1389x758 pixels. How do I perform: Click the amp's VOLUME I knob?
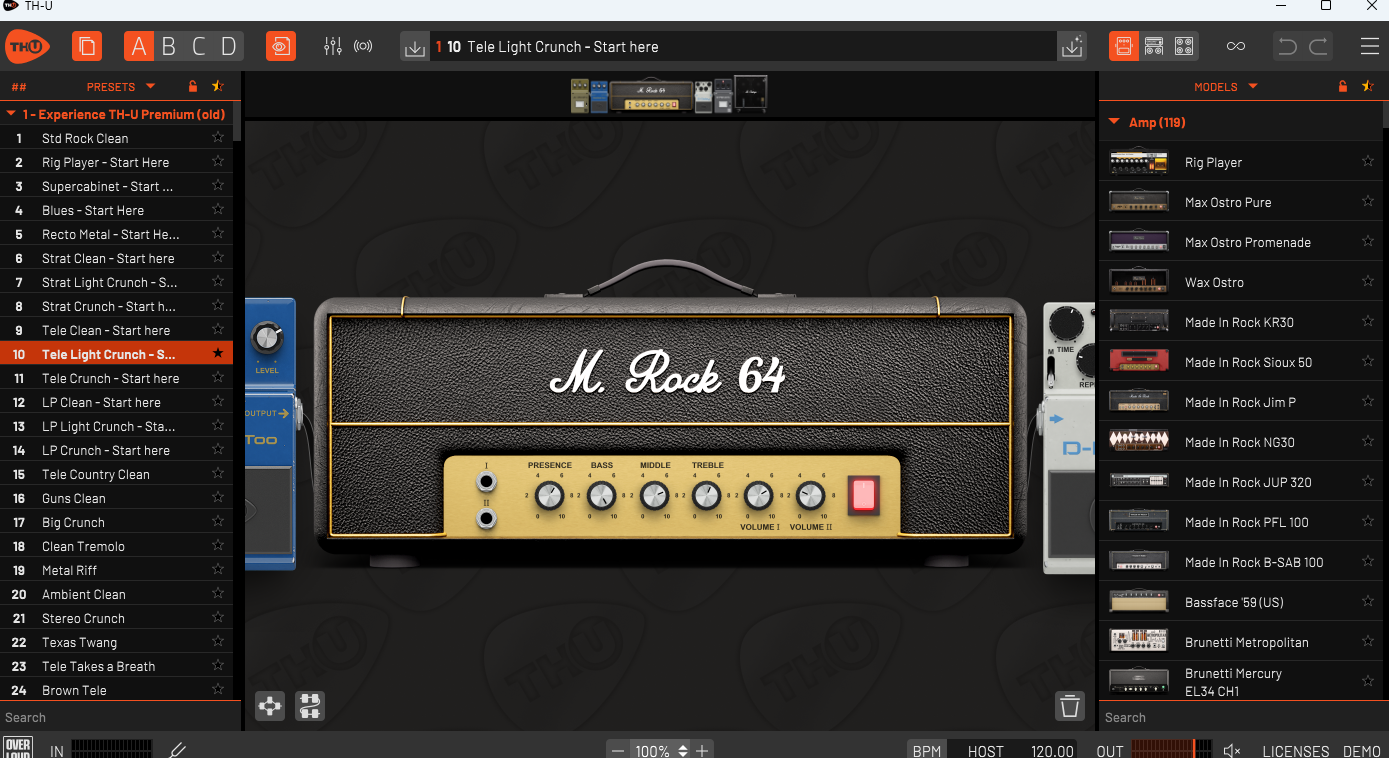[759, 495]
